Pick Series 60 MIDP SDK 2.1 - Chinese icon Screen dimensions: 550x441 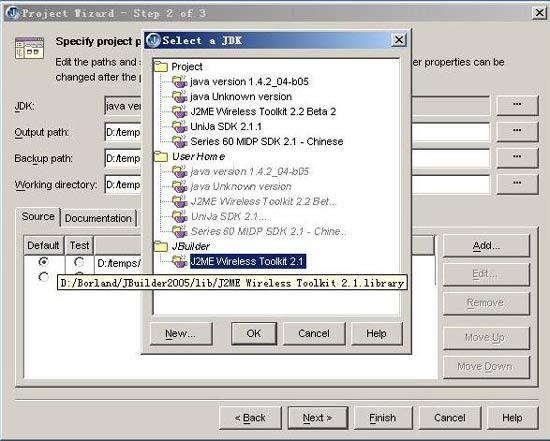pos(179,141)
